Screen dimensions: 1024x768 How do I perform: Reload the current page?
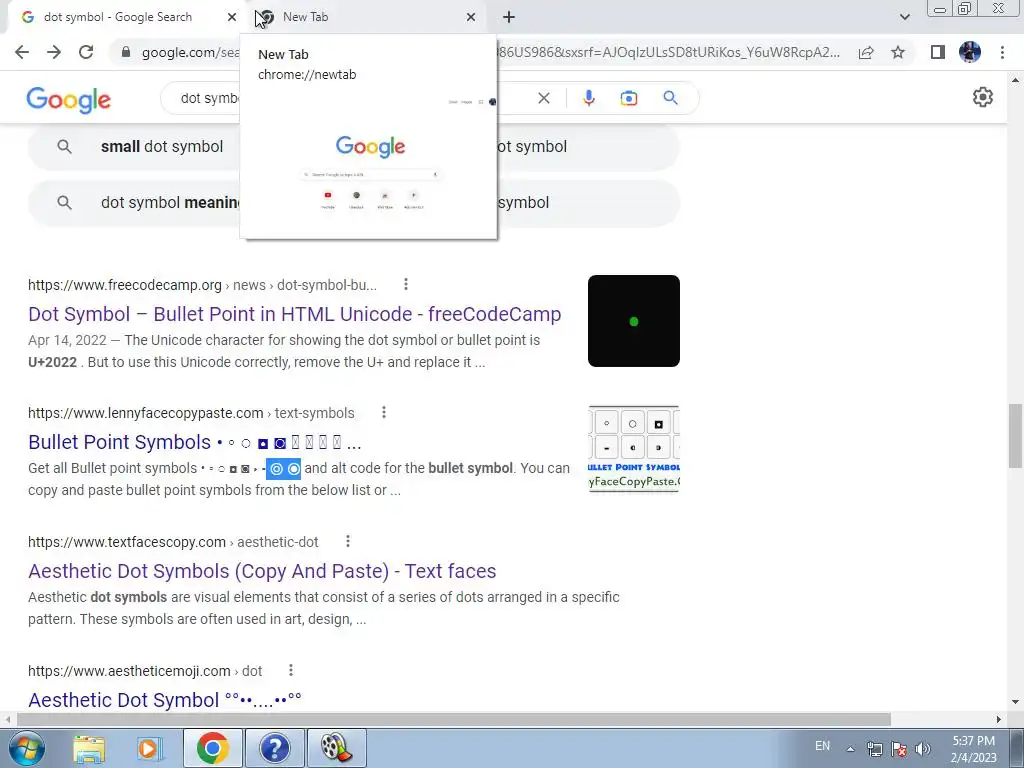click(x=86, y=52)
